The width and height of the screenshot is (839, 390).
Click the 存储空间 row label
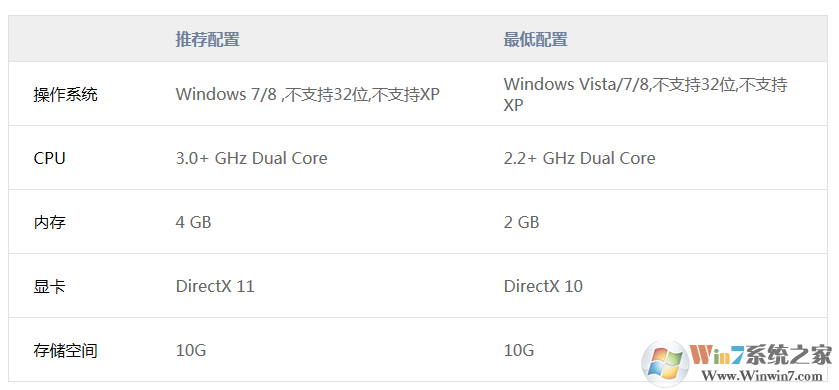(x=65, y=351)
